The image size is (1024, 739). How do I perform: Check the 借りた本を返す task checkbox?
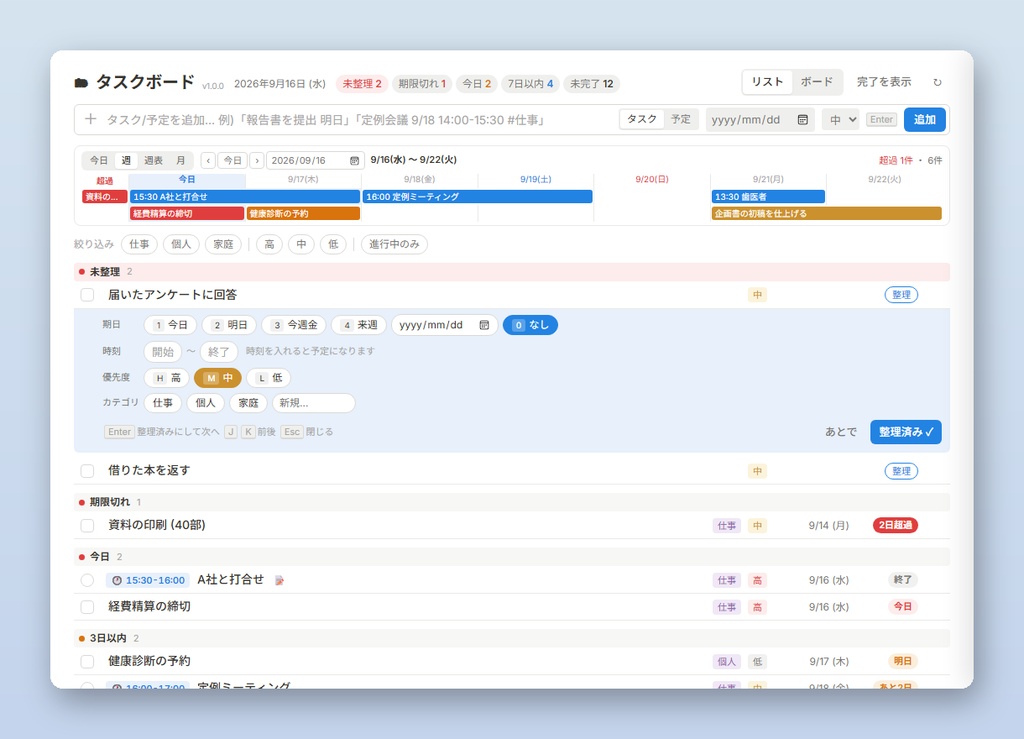[x=88, y=471]
